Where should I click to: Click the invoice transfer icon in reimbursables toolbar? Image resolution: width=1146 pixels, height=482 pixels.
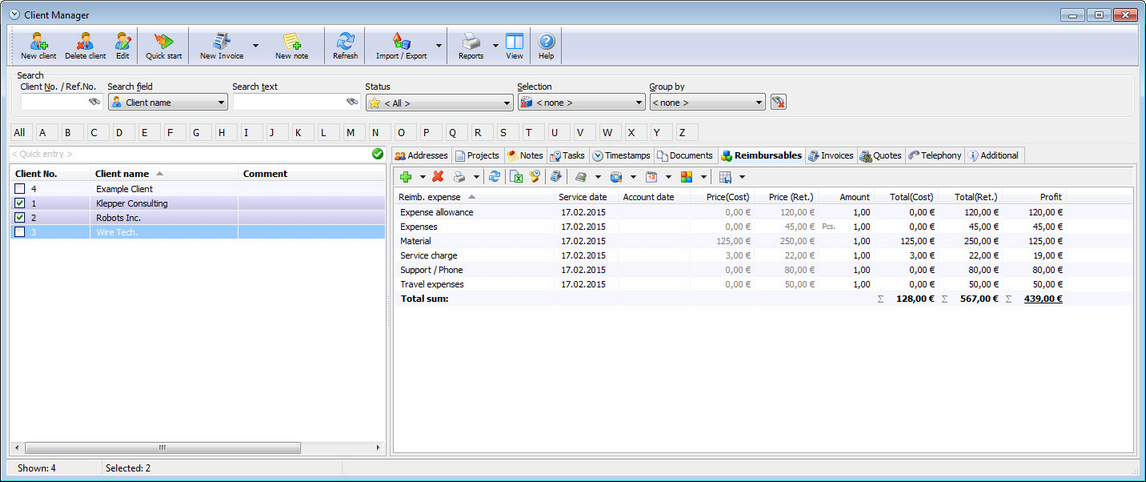556,176
